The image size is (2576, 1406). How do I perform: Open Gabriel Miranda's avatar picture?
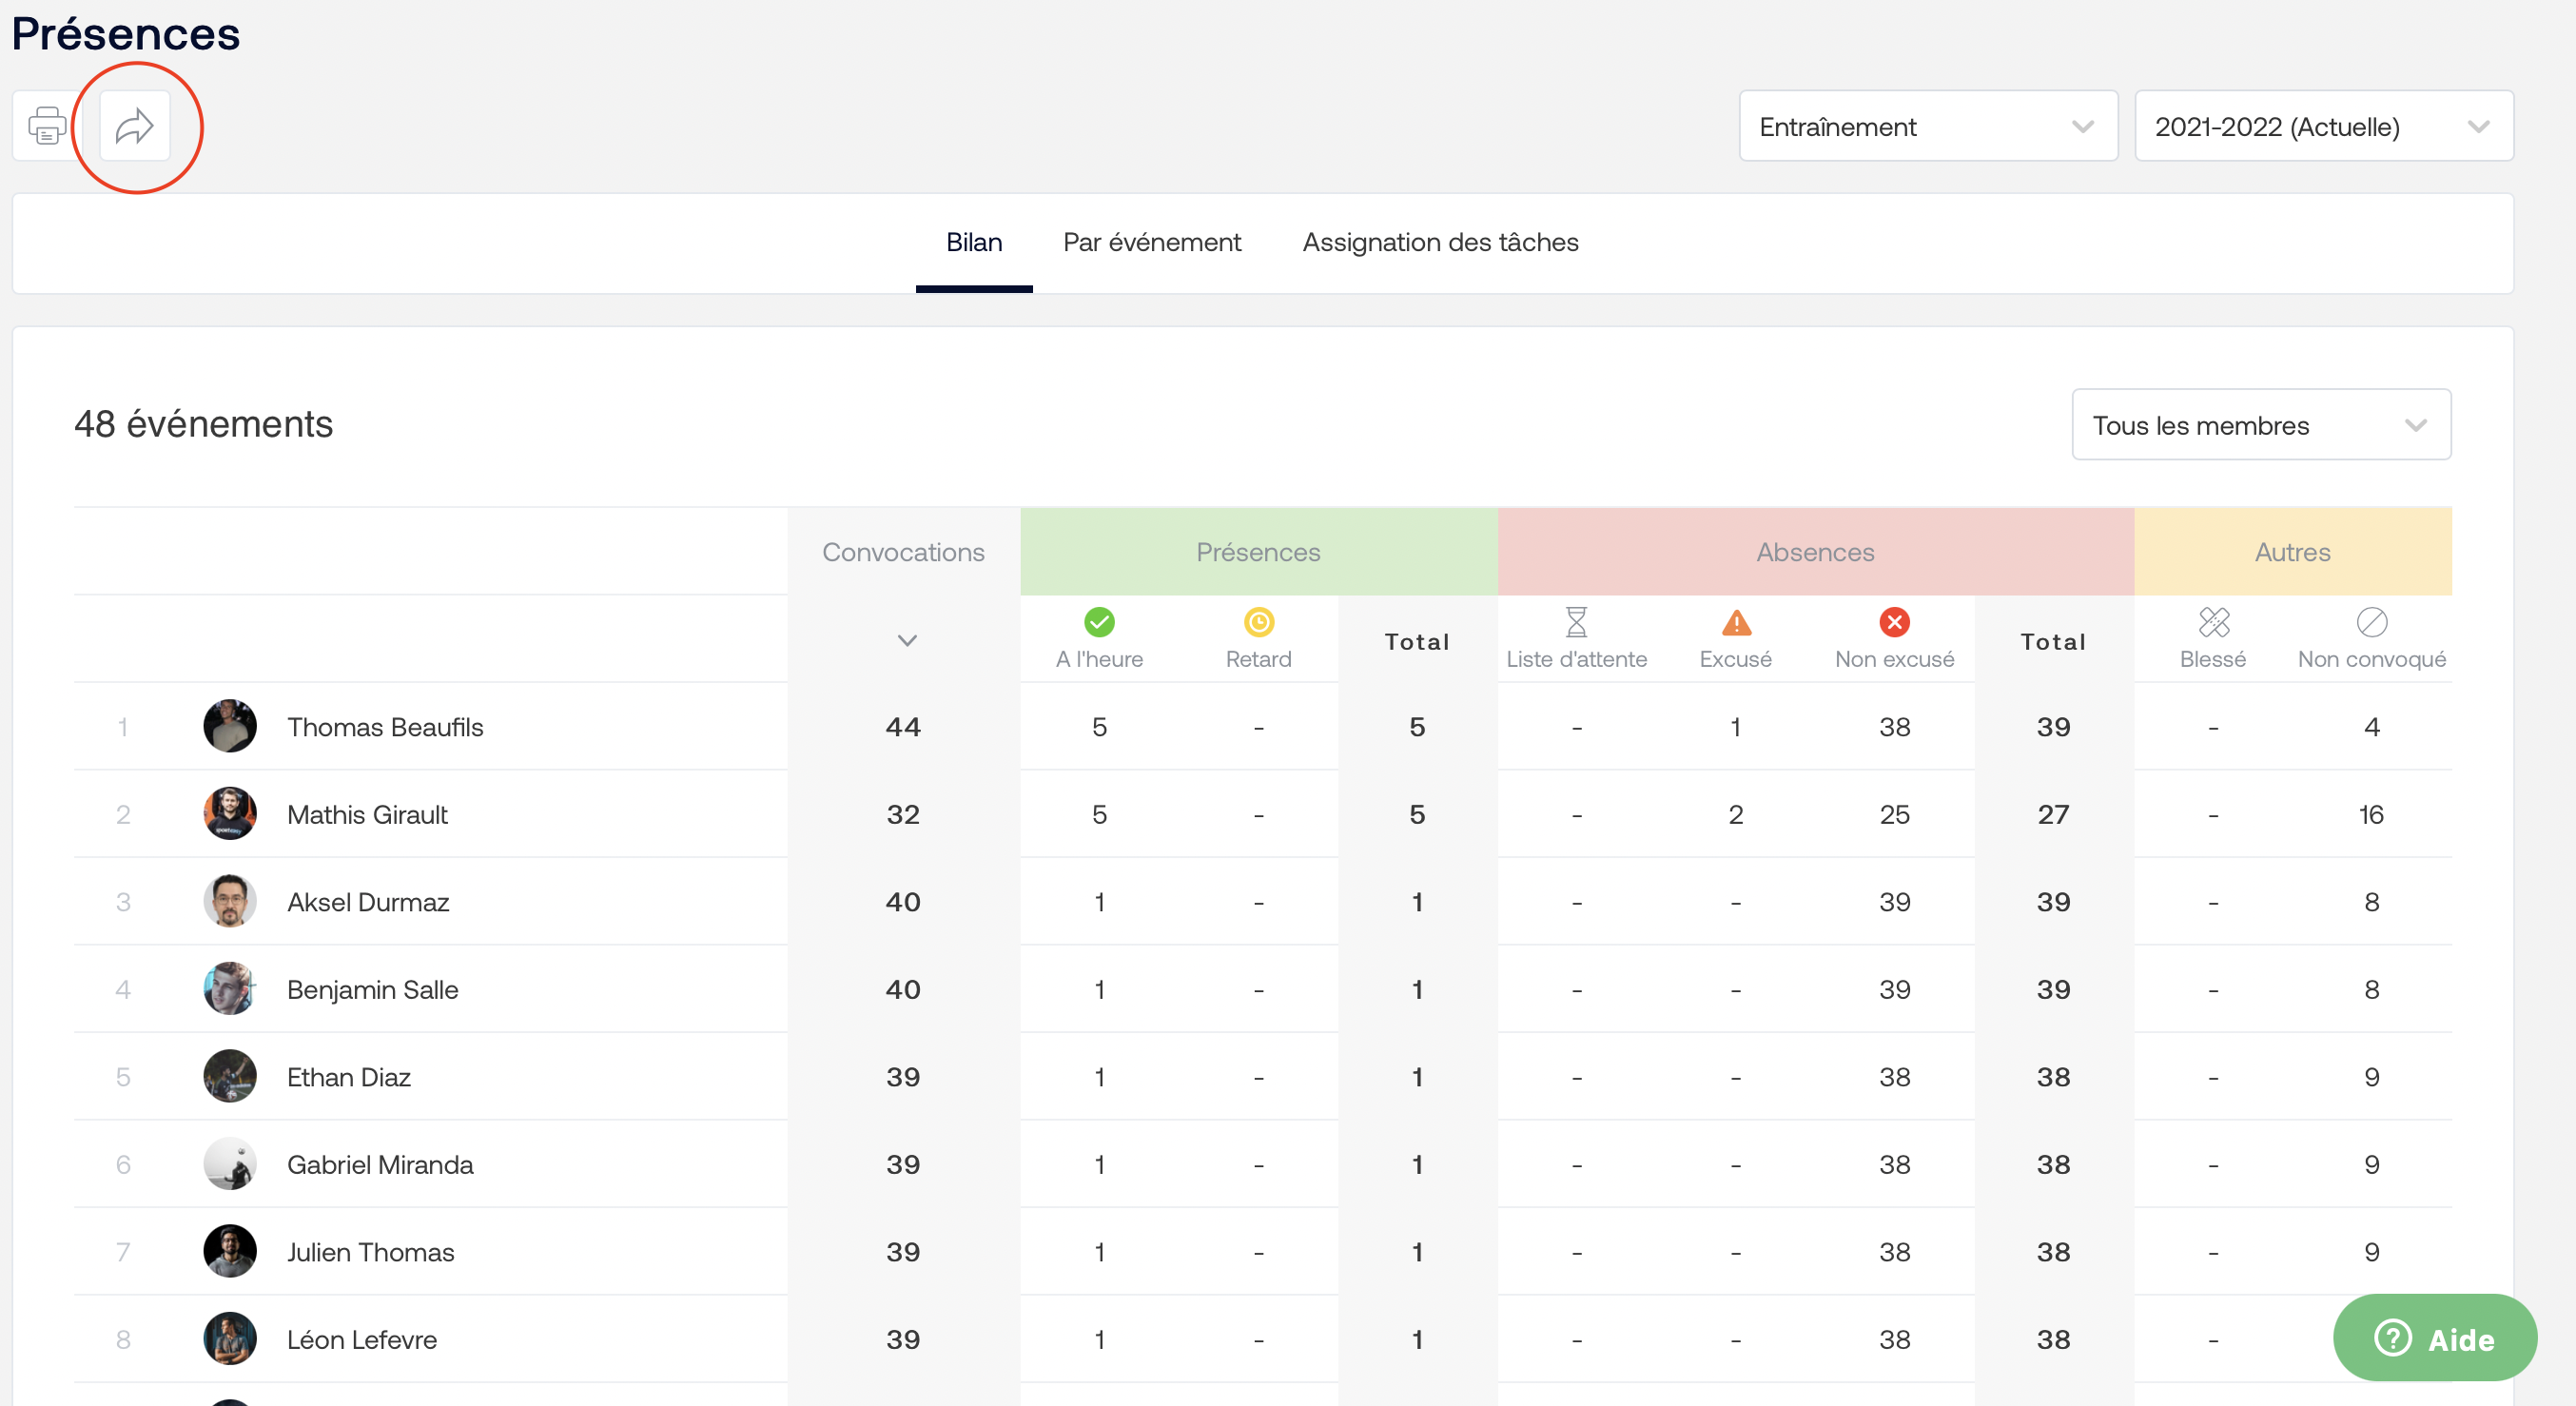230,1164
